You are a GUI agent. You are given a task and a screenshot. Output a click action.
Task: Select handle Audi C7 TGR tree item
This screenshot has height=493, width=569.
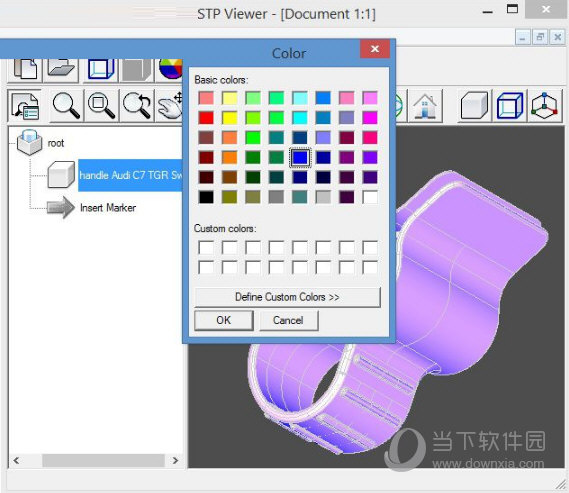point(130,175)
